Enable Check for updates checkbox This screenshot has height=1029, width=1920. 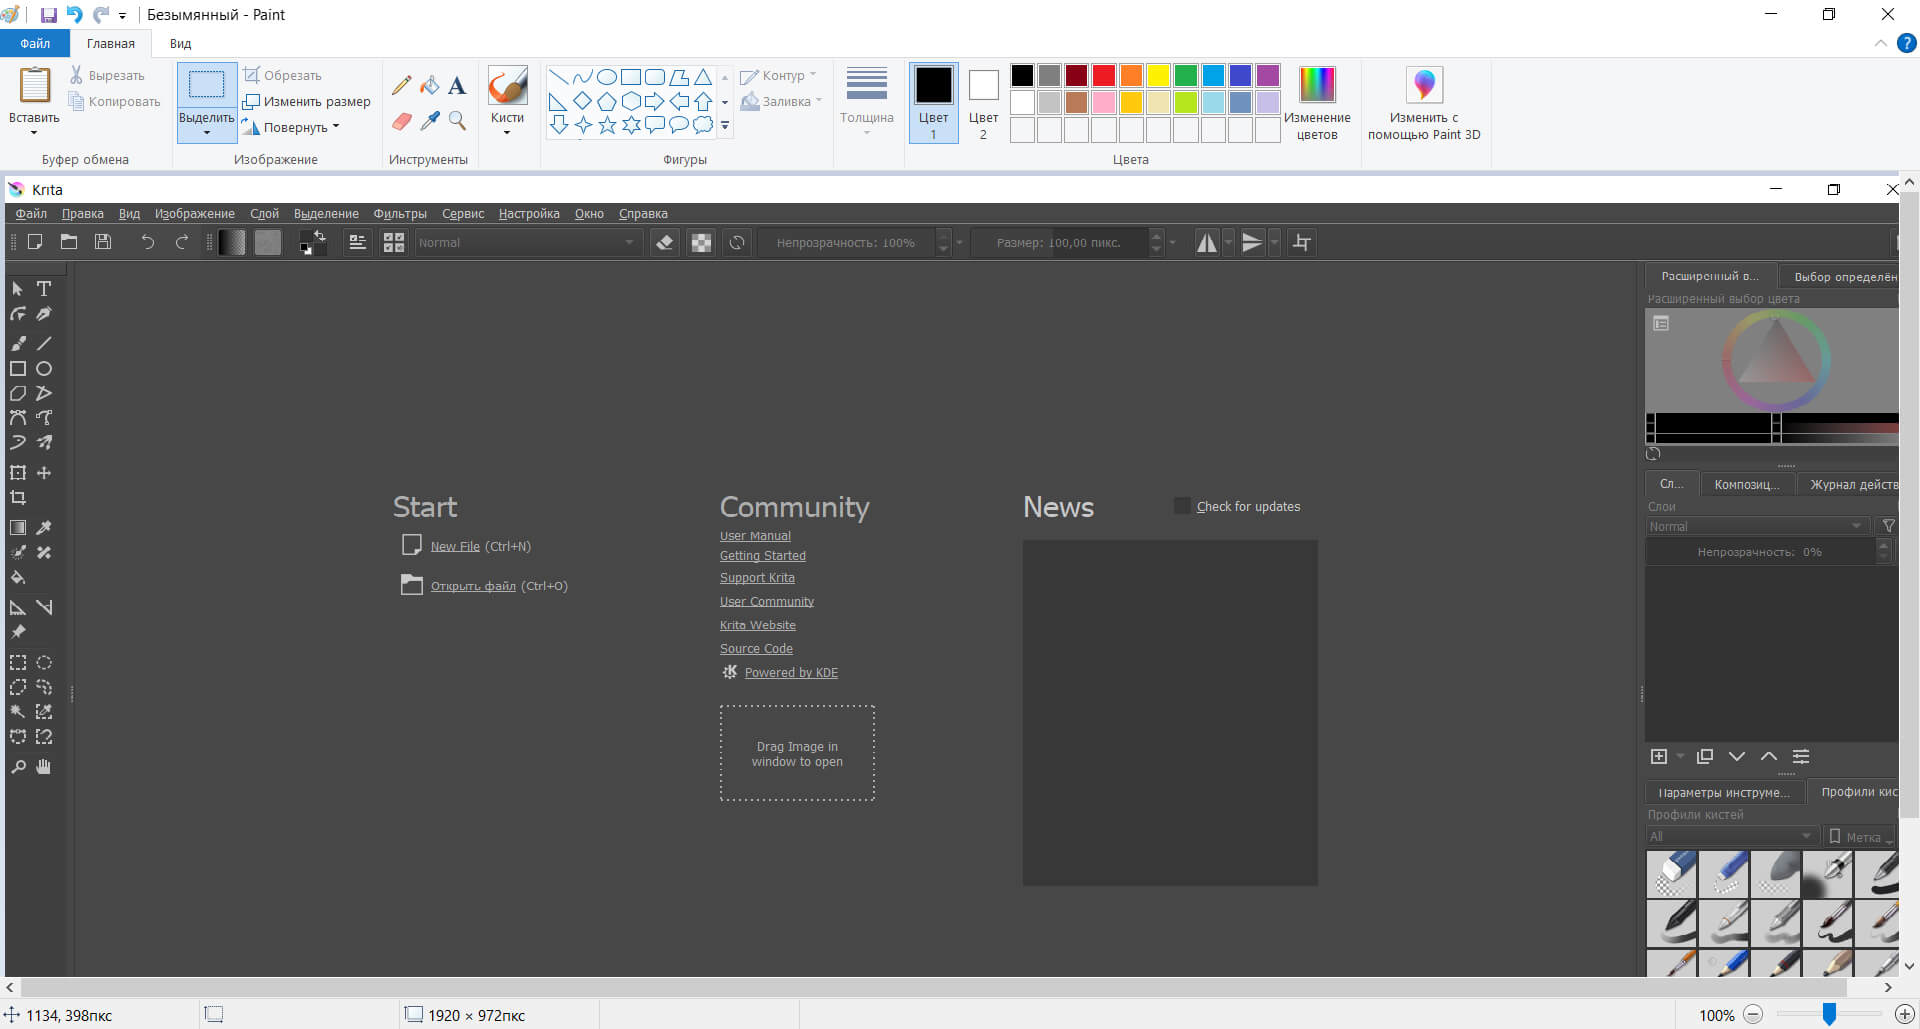coord(1182,506)
